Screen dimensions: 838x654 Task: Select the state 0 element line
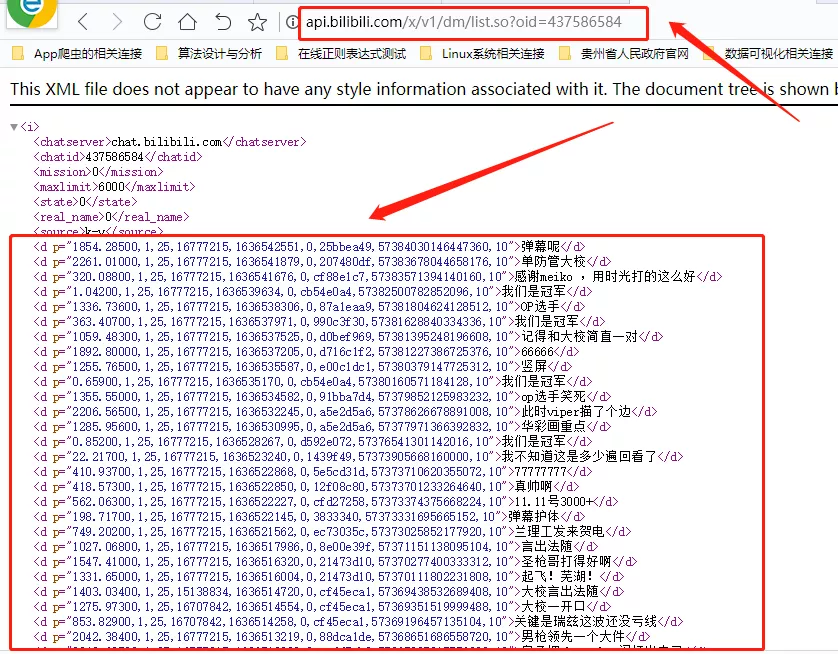(86, 202)
